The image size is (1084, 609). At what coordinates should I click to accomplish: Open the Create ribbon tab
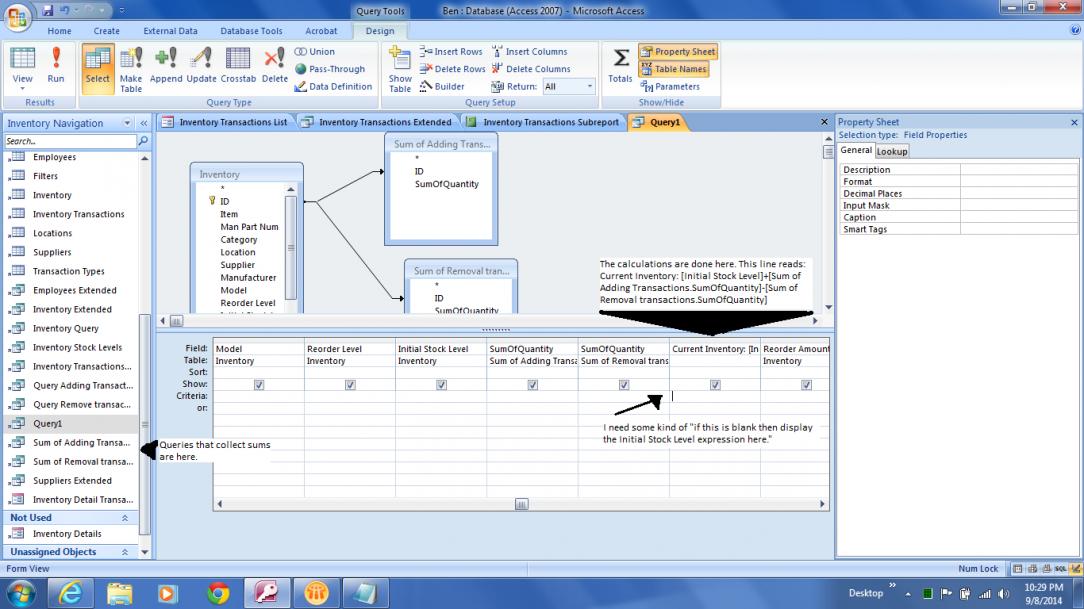(x=106, y=31)
